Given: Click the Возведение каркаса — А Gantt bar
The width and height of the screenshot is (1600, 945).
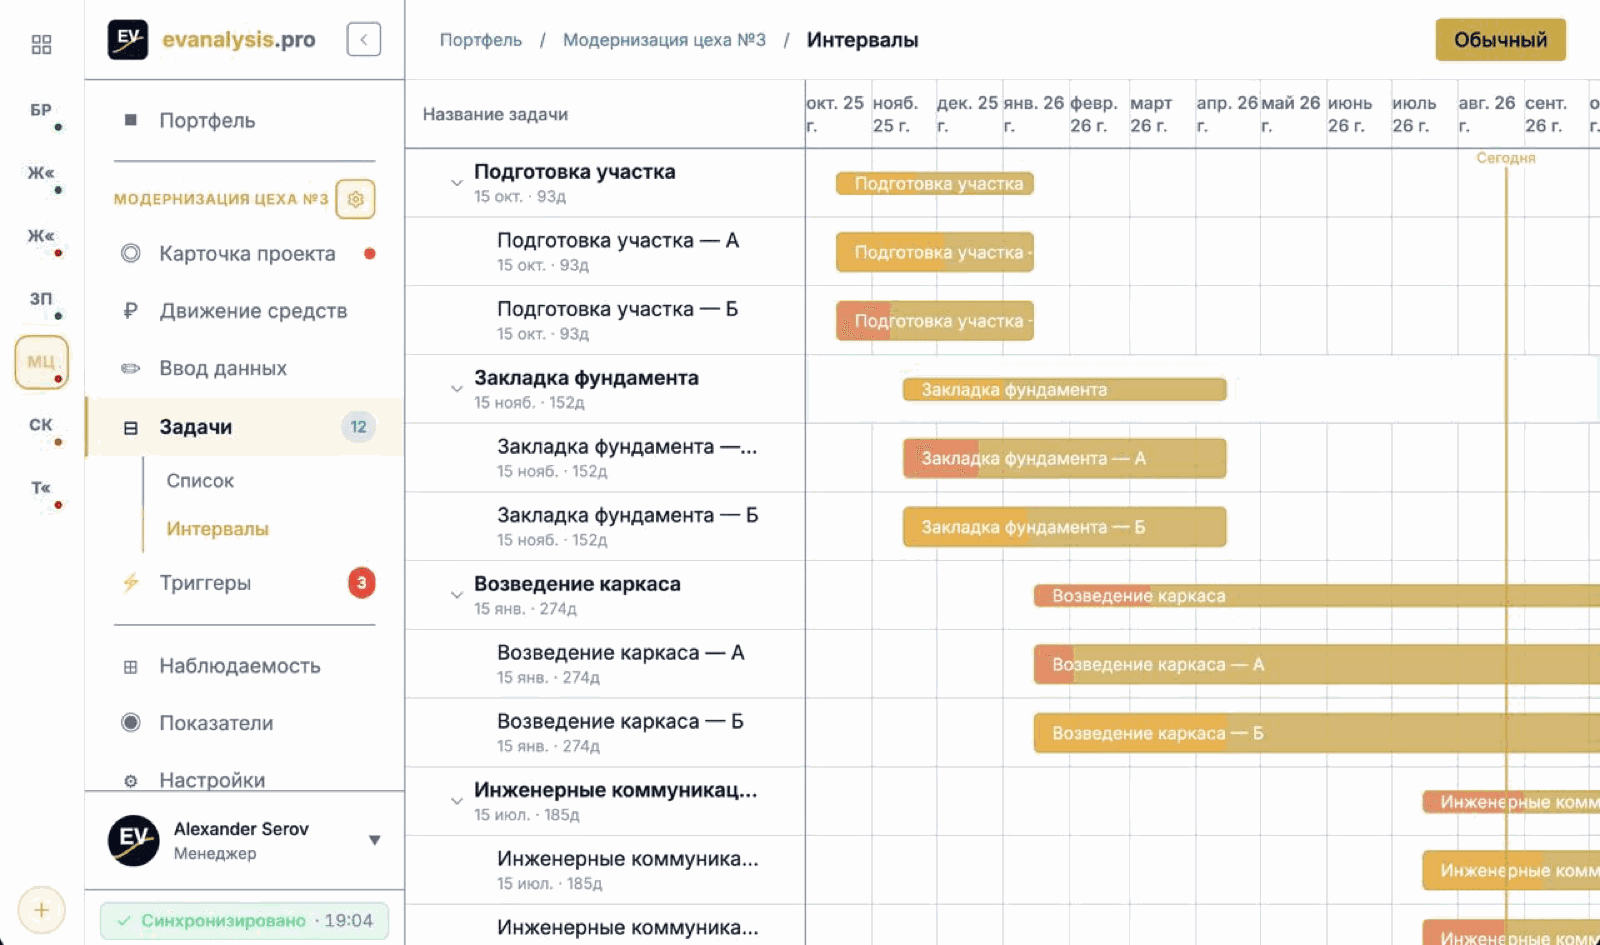Looking at the screenshot, I should tap(1317, 664).
